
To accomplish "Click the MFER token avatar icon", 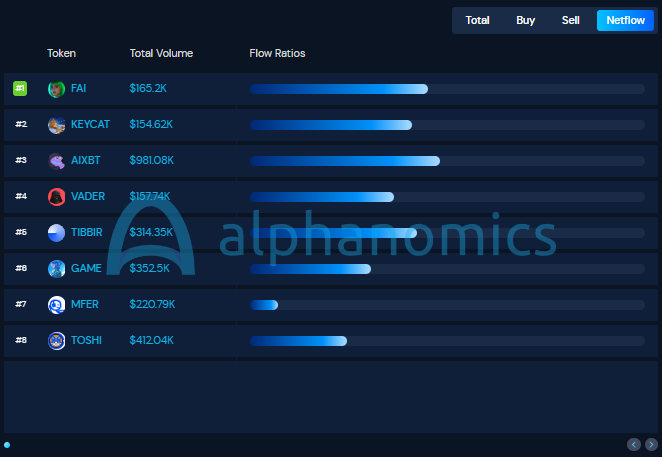I will click(56, 305).
